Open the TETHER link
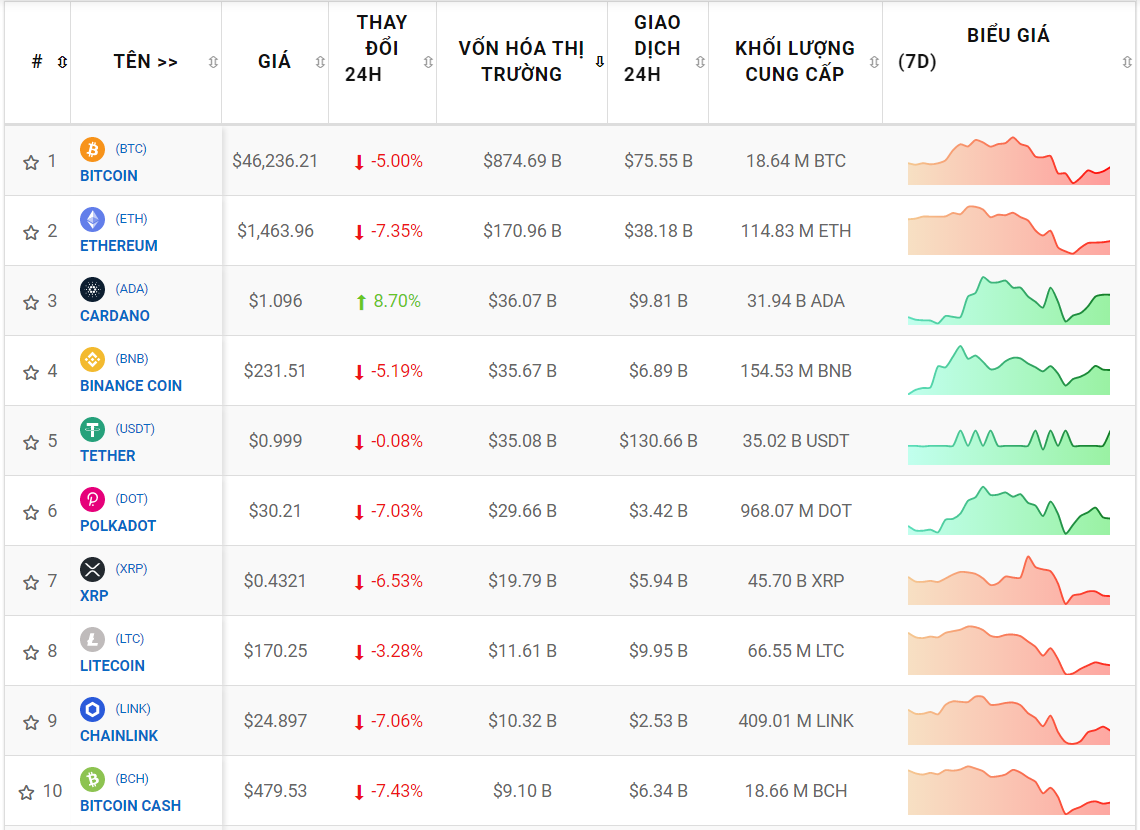 point(108,456)
